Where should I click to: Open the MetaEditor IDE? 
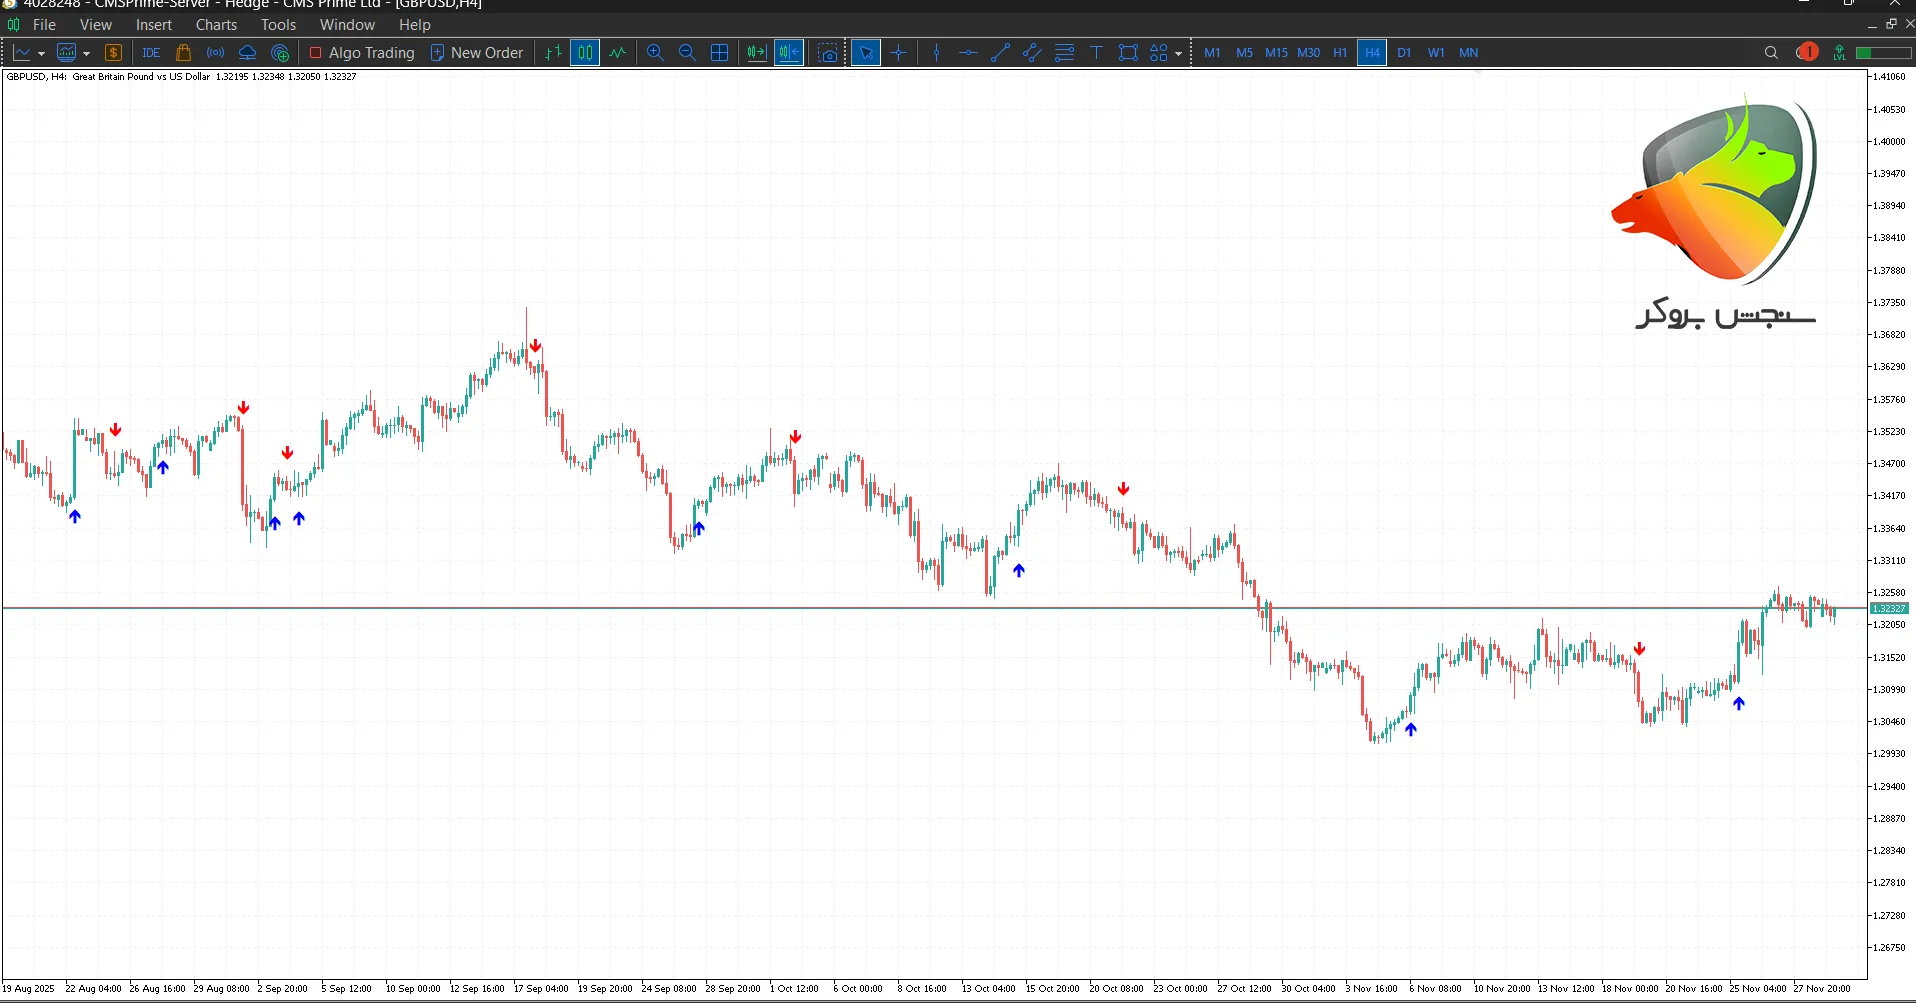pos(151,53)
